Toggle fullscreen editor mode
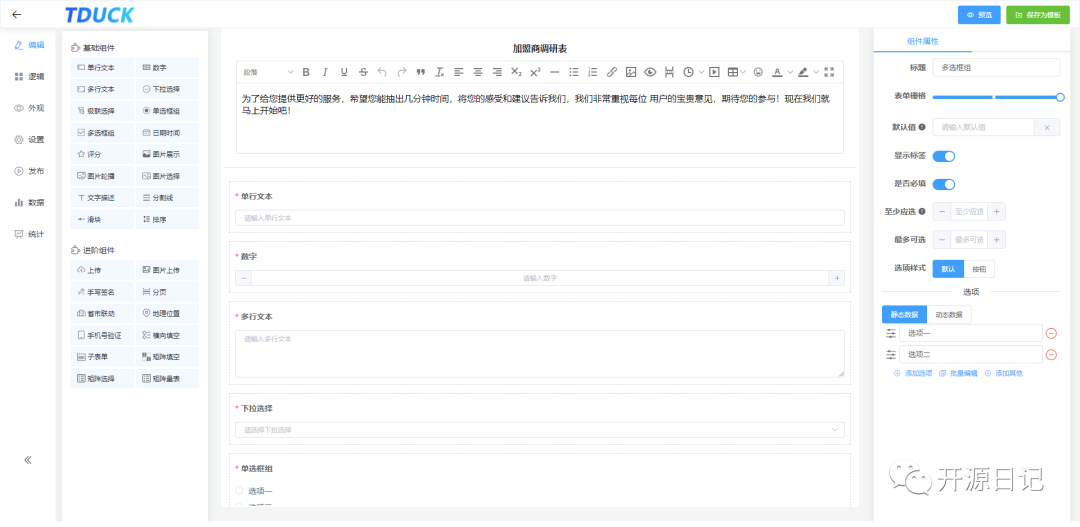This screenshot has width=1080, height=527. click(829, 72)
